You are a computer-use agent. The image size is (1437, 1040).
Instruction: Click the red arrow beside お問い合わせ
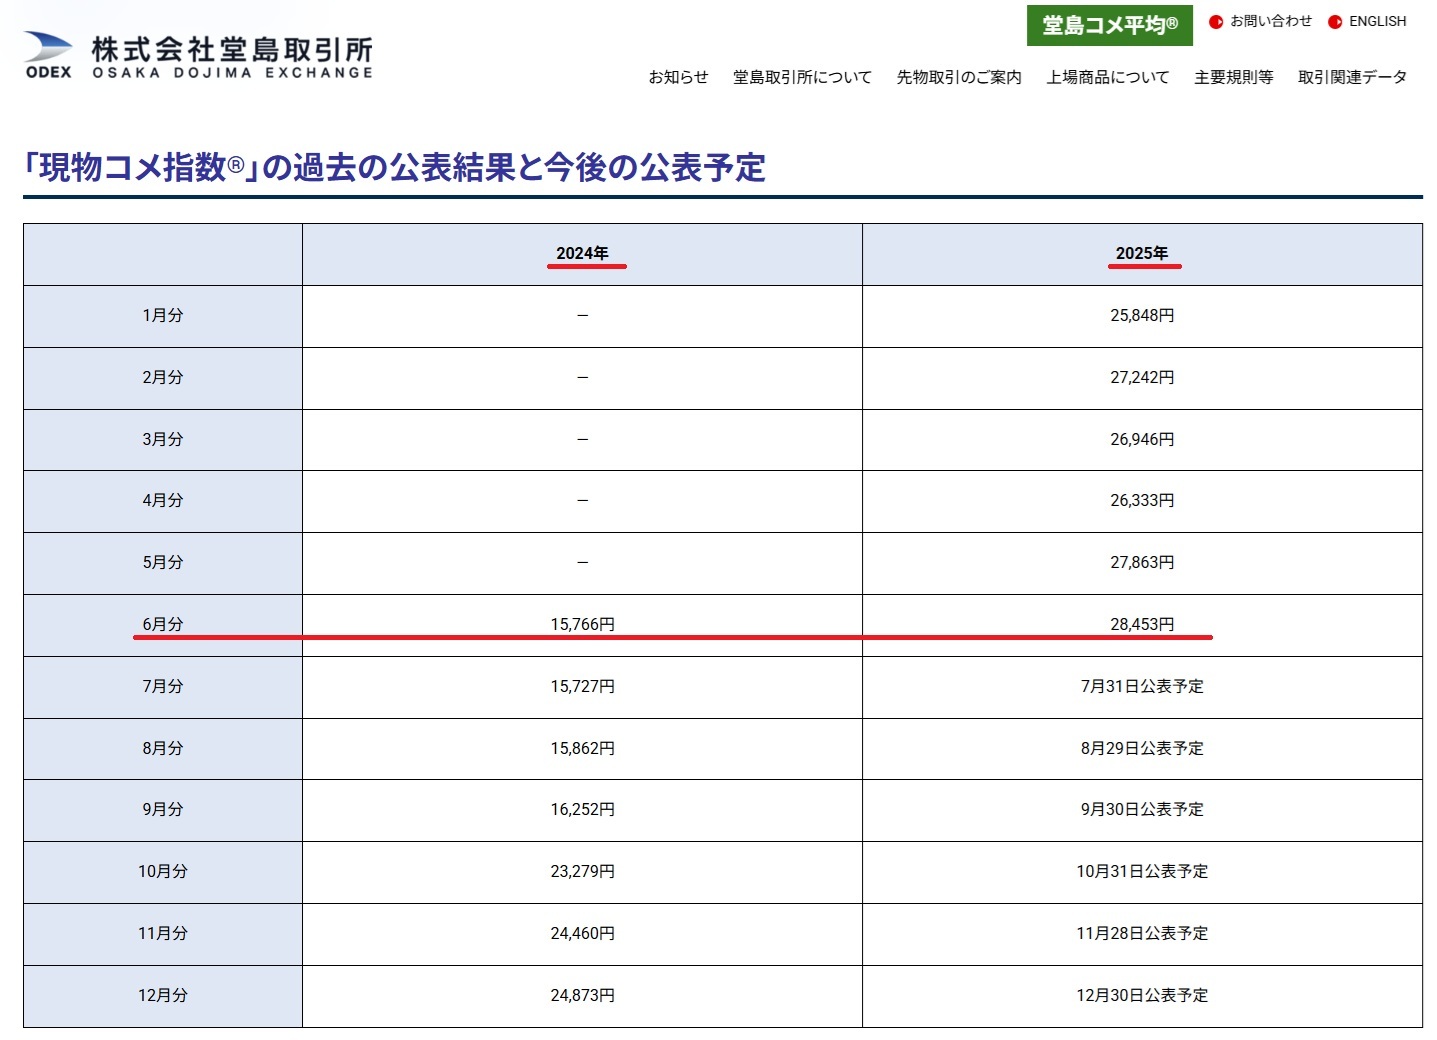[x=1216, y=22]
